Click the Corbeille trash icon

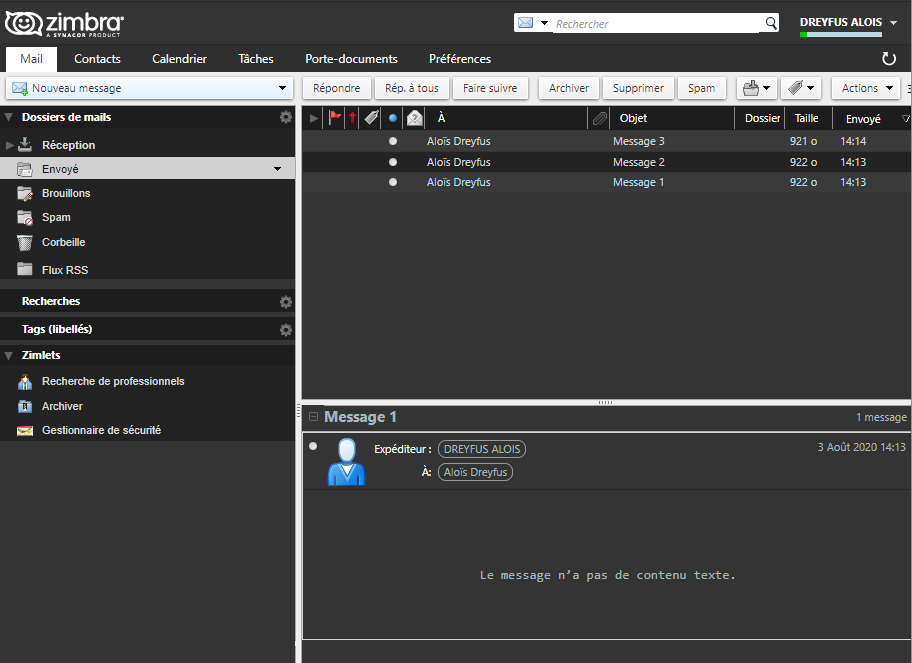click(x=24, y=243)
